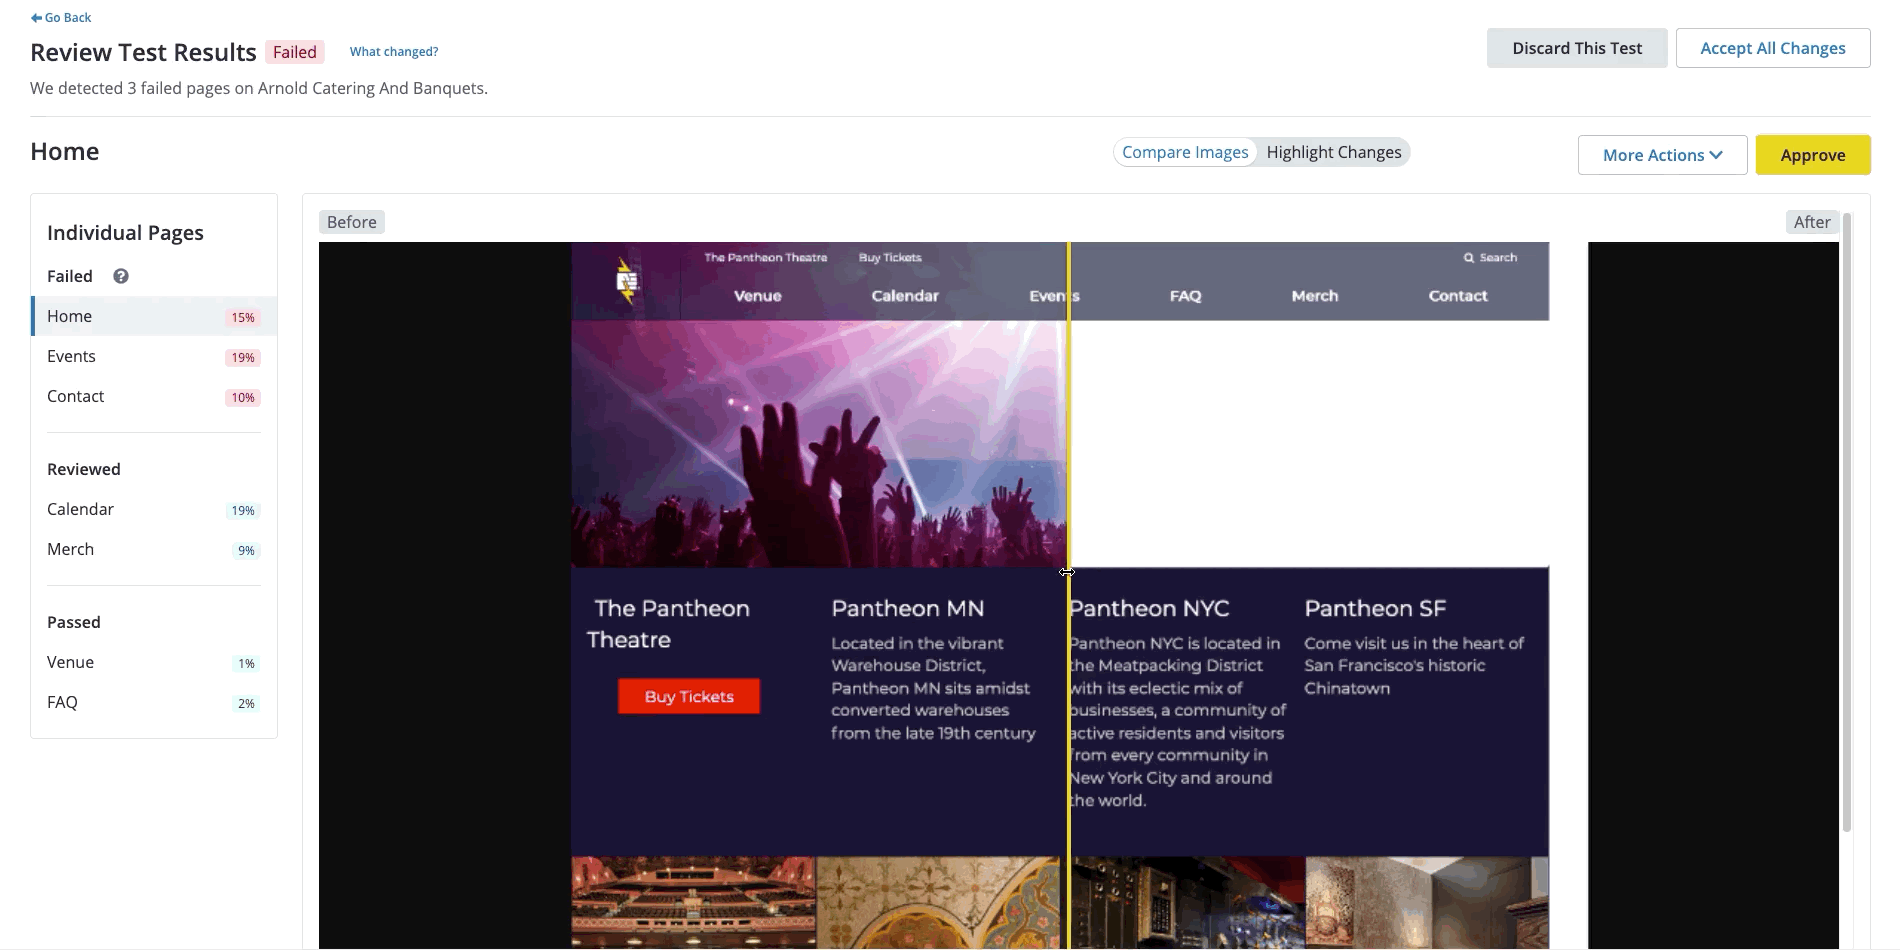This screenshot has width=1900, height=950.
Task: Select the Contact failed page
Action: point(154,396)
